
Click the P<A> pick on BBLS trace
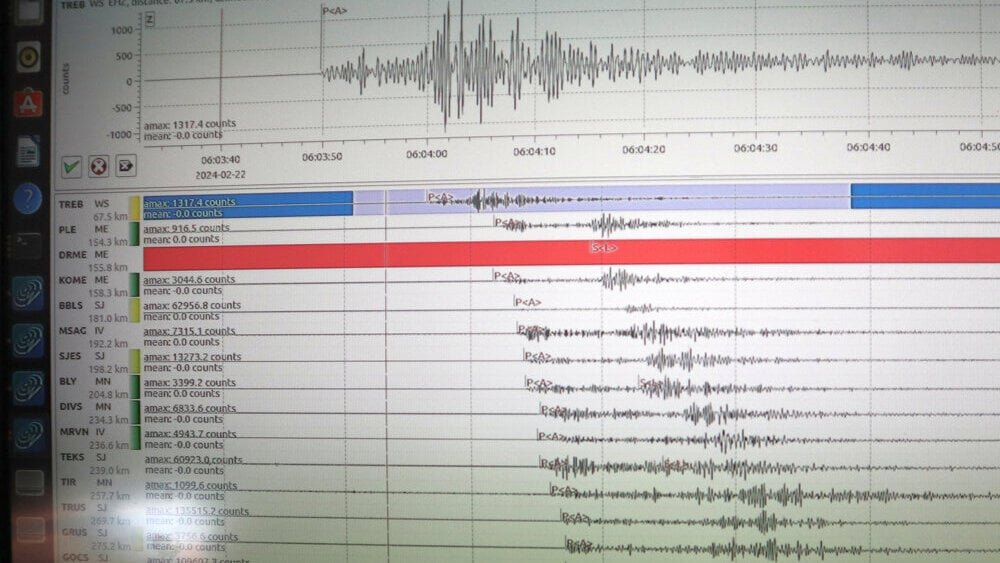tap(527, 302)
